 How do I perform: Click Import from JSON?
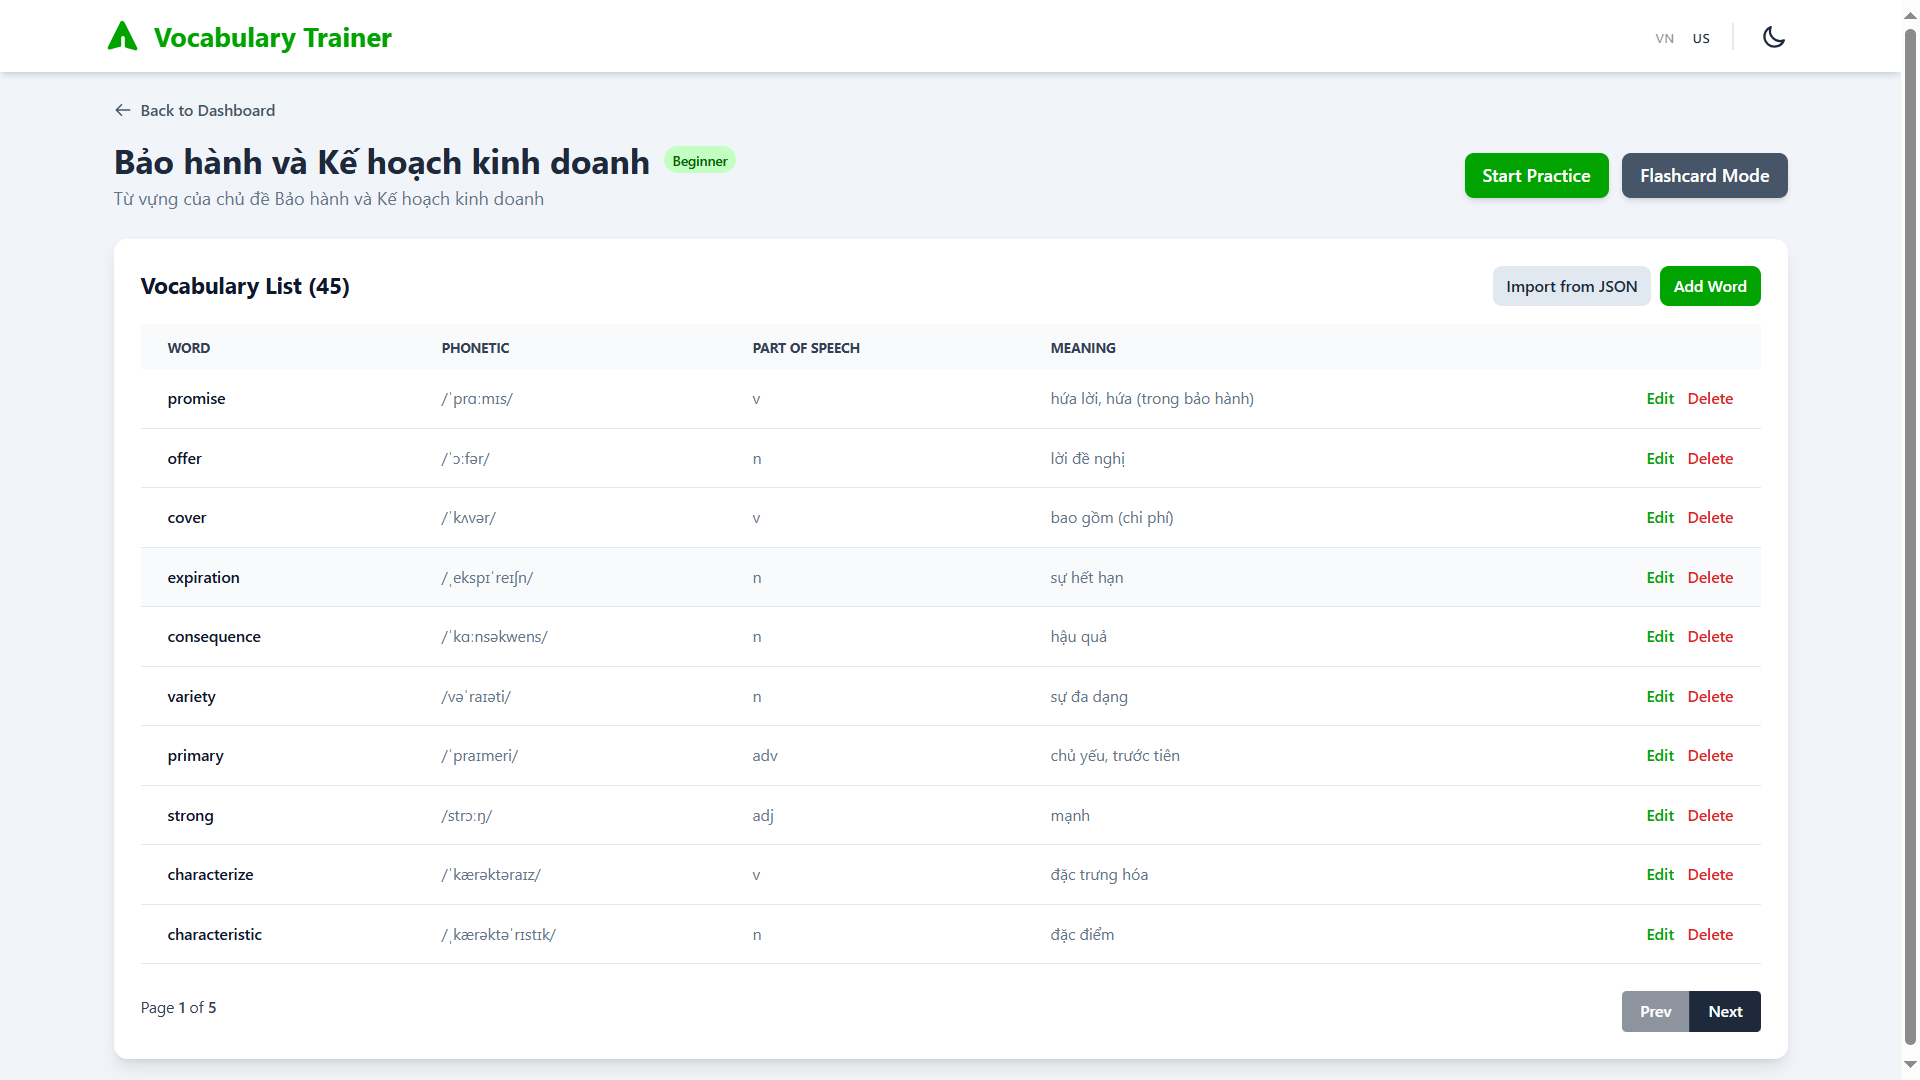coord(1571,287)
